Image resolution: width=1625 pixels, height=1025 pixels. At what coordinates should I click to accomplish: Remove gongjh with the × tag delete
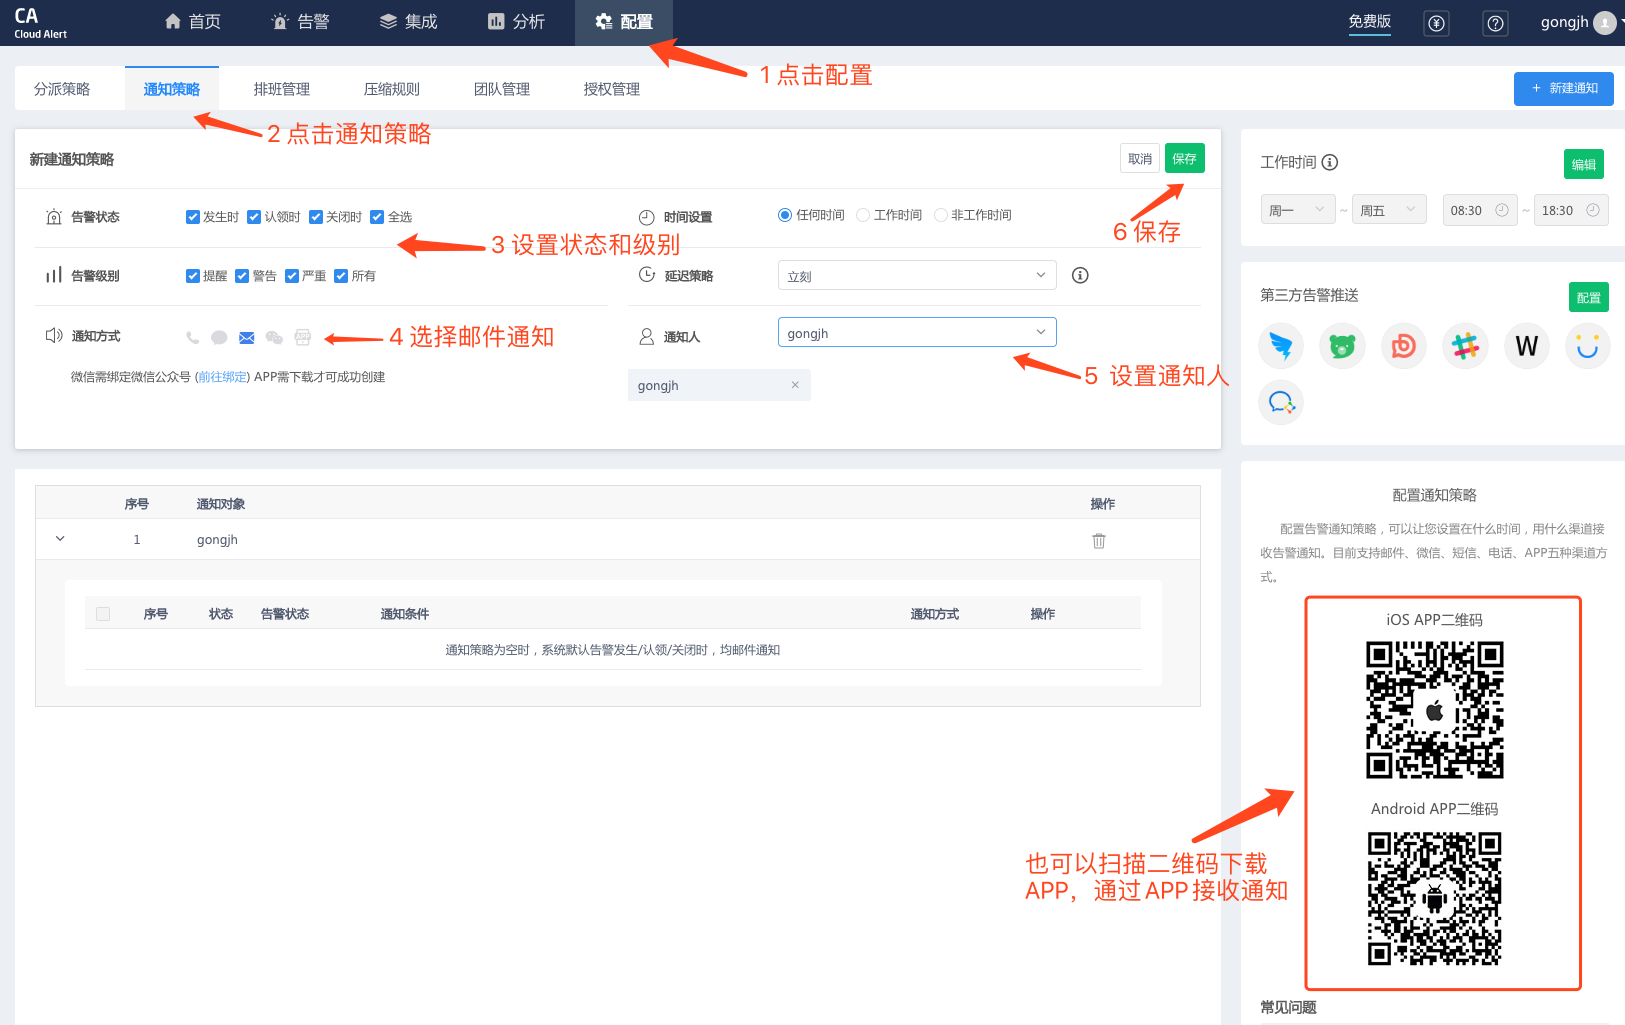pyautogui.click(x=795, y=384)
